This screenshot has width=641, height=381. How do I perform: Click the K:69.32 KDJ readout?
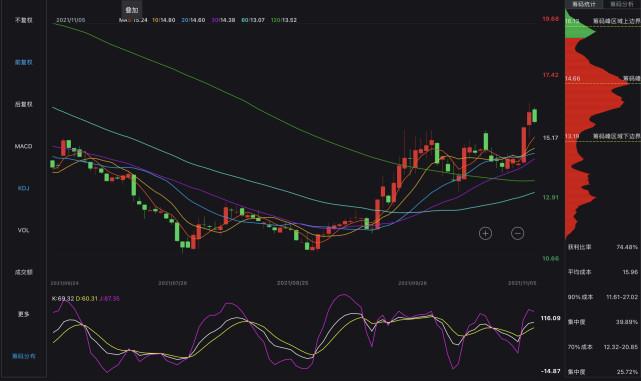coord(63,299)
